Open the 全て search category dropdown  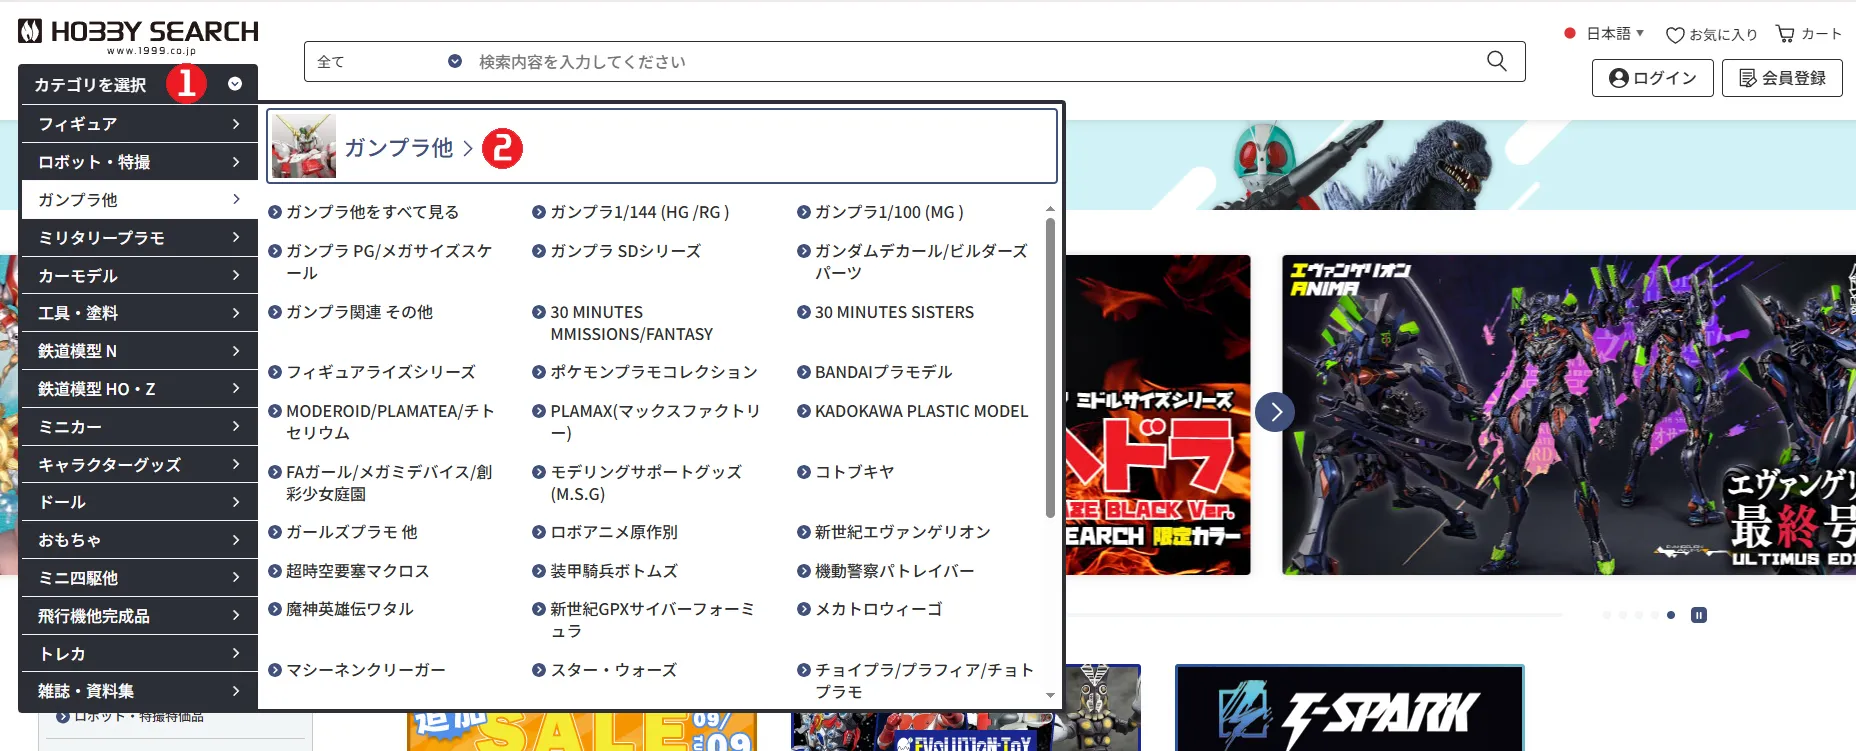click(389, 62)
